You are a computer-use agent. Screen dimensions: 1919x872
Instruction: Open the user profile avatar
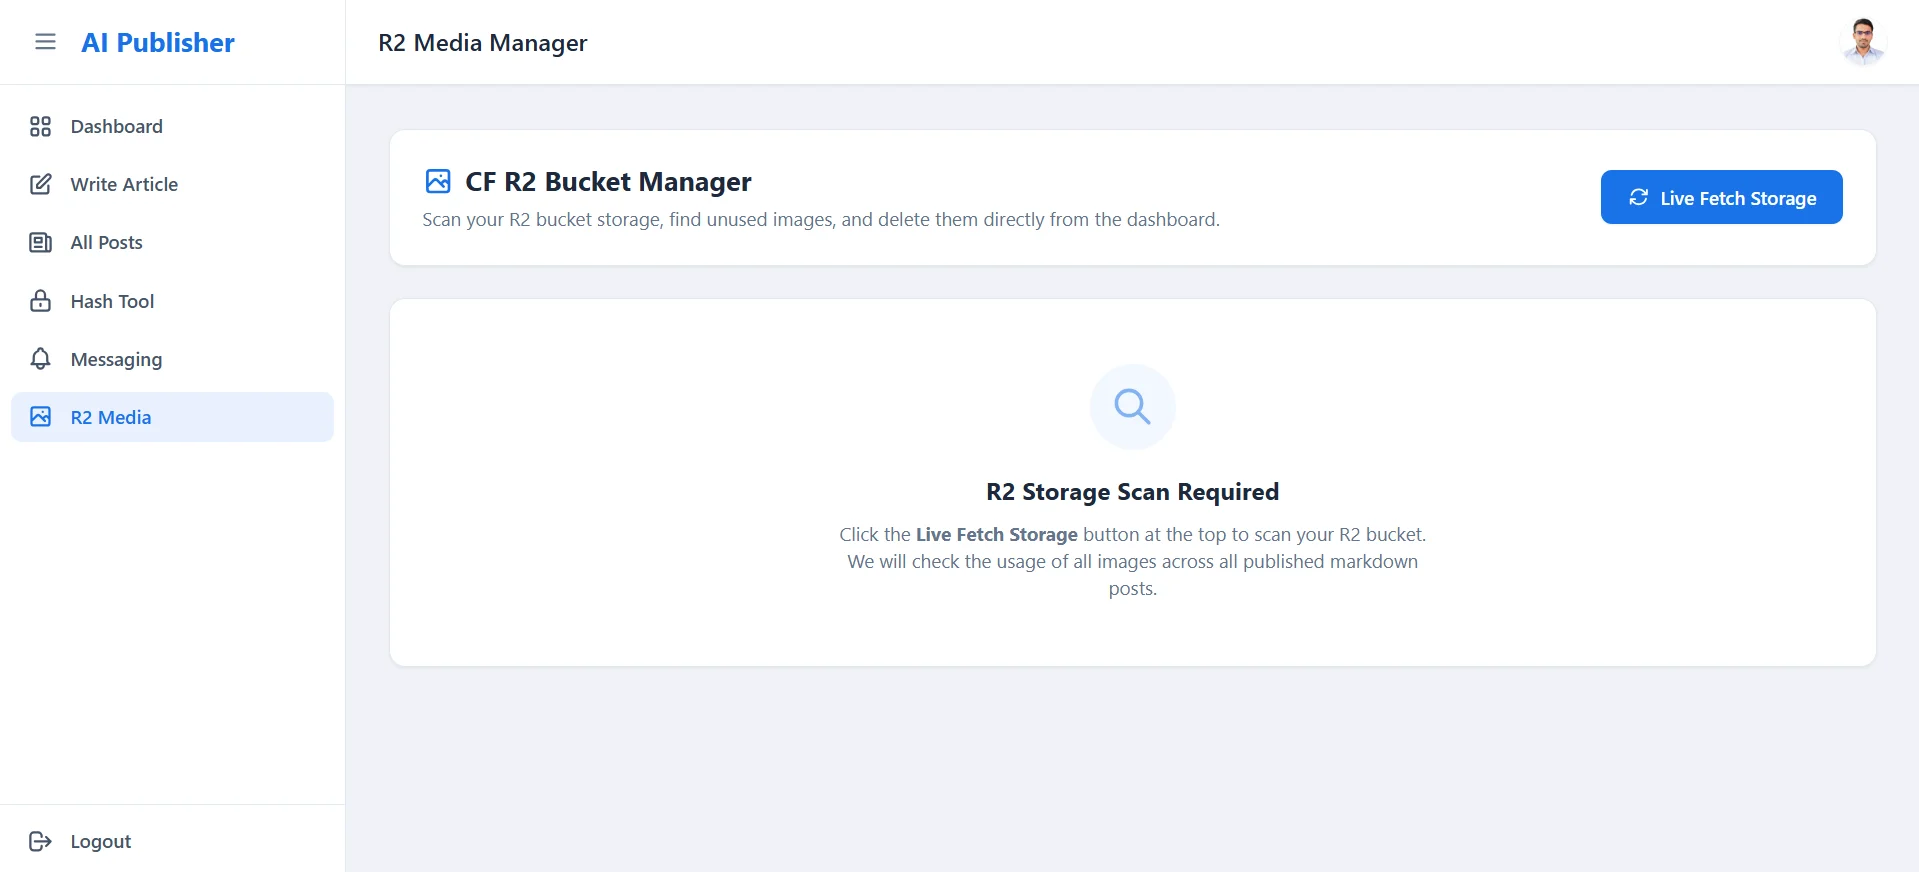pyautogui.click(x=1862, y=42)
